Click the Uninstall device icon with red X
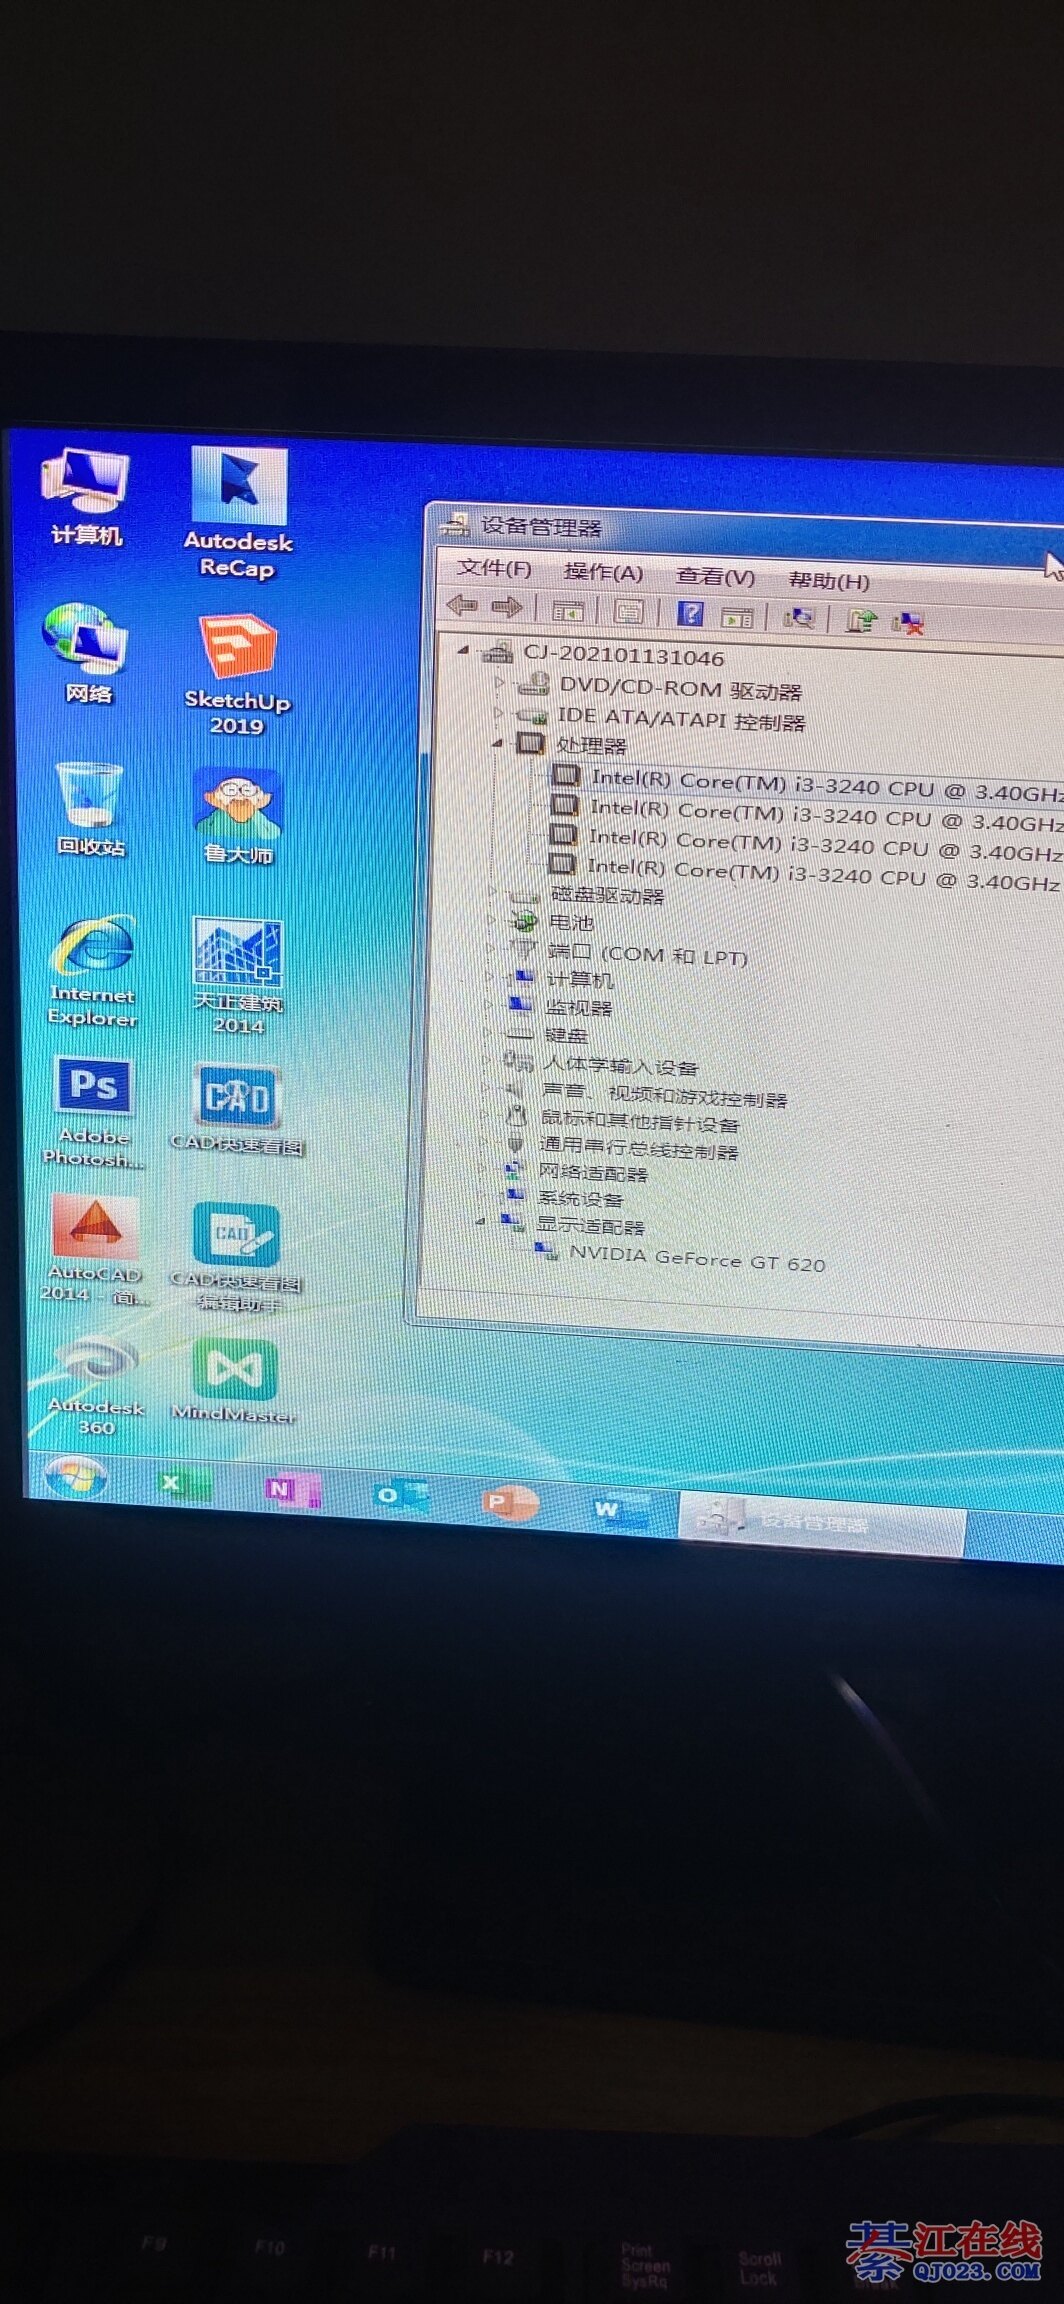This screenshot has height=2304, width=1064. (908, 622)
